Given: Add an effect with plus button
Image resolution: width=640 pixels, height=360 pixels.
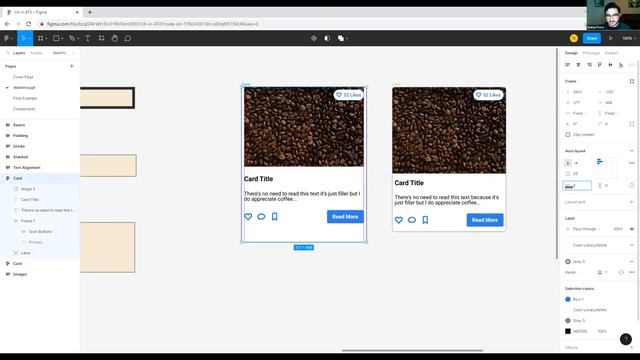Looking at the screenshot, I should tap(632, 348).
